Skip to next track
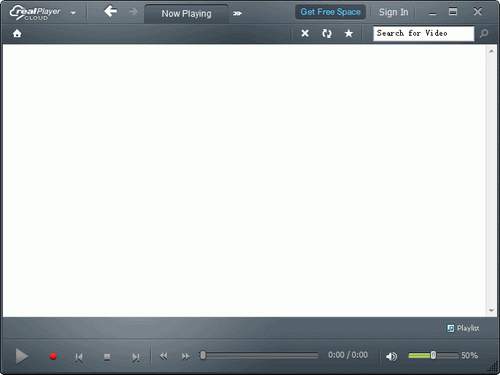 click(x=135, y=357)
